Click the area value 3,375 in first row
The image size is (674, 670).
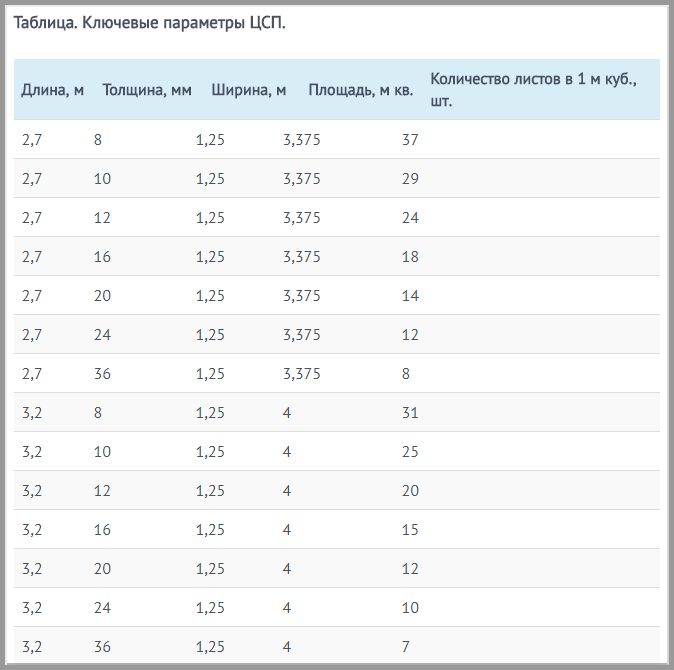[301, 140]
